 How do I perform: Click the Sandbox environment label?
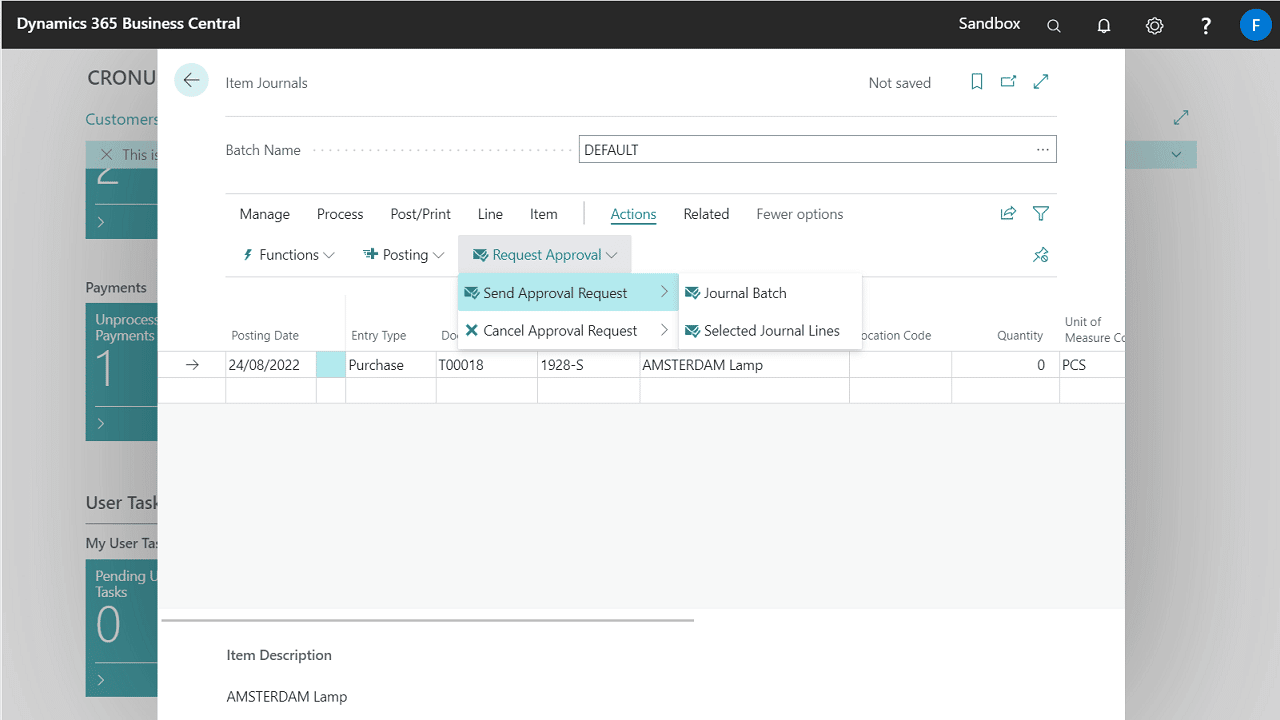point(989,23)
